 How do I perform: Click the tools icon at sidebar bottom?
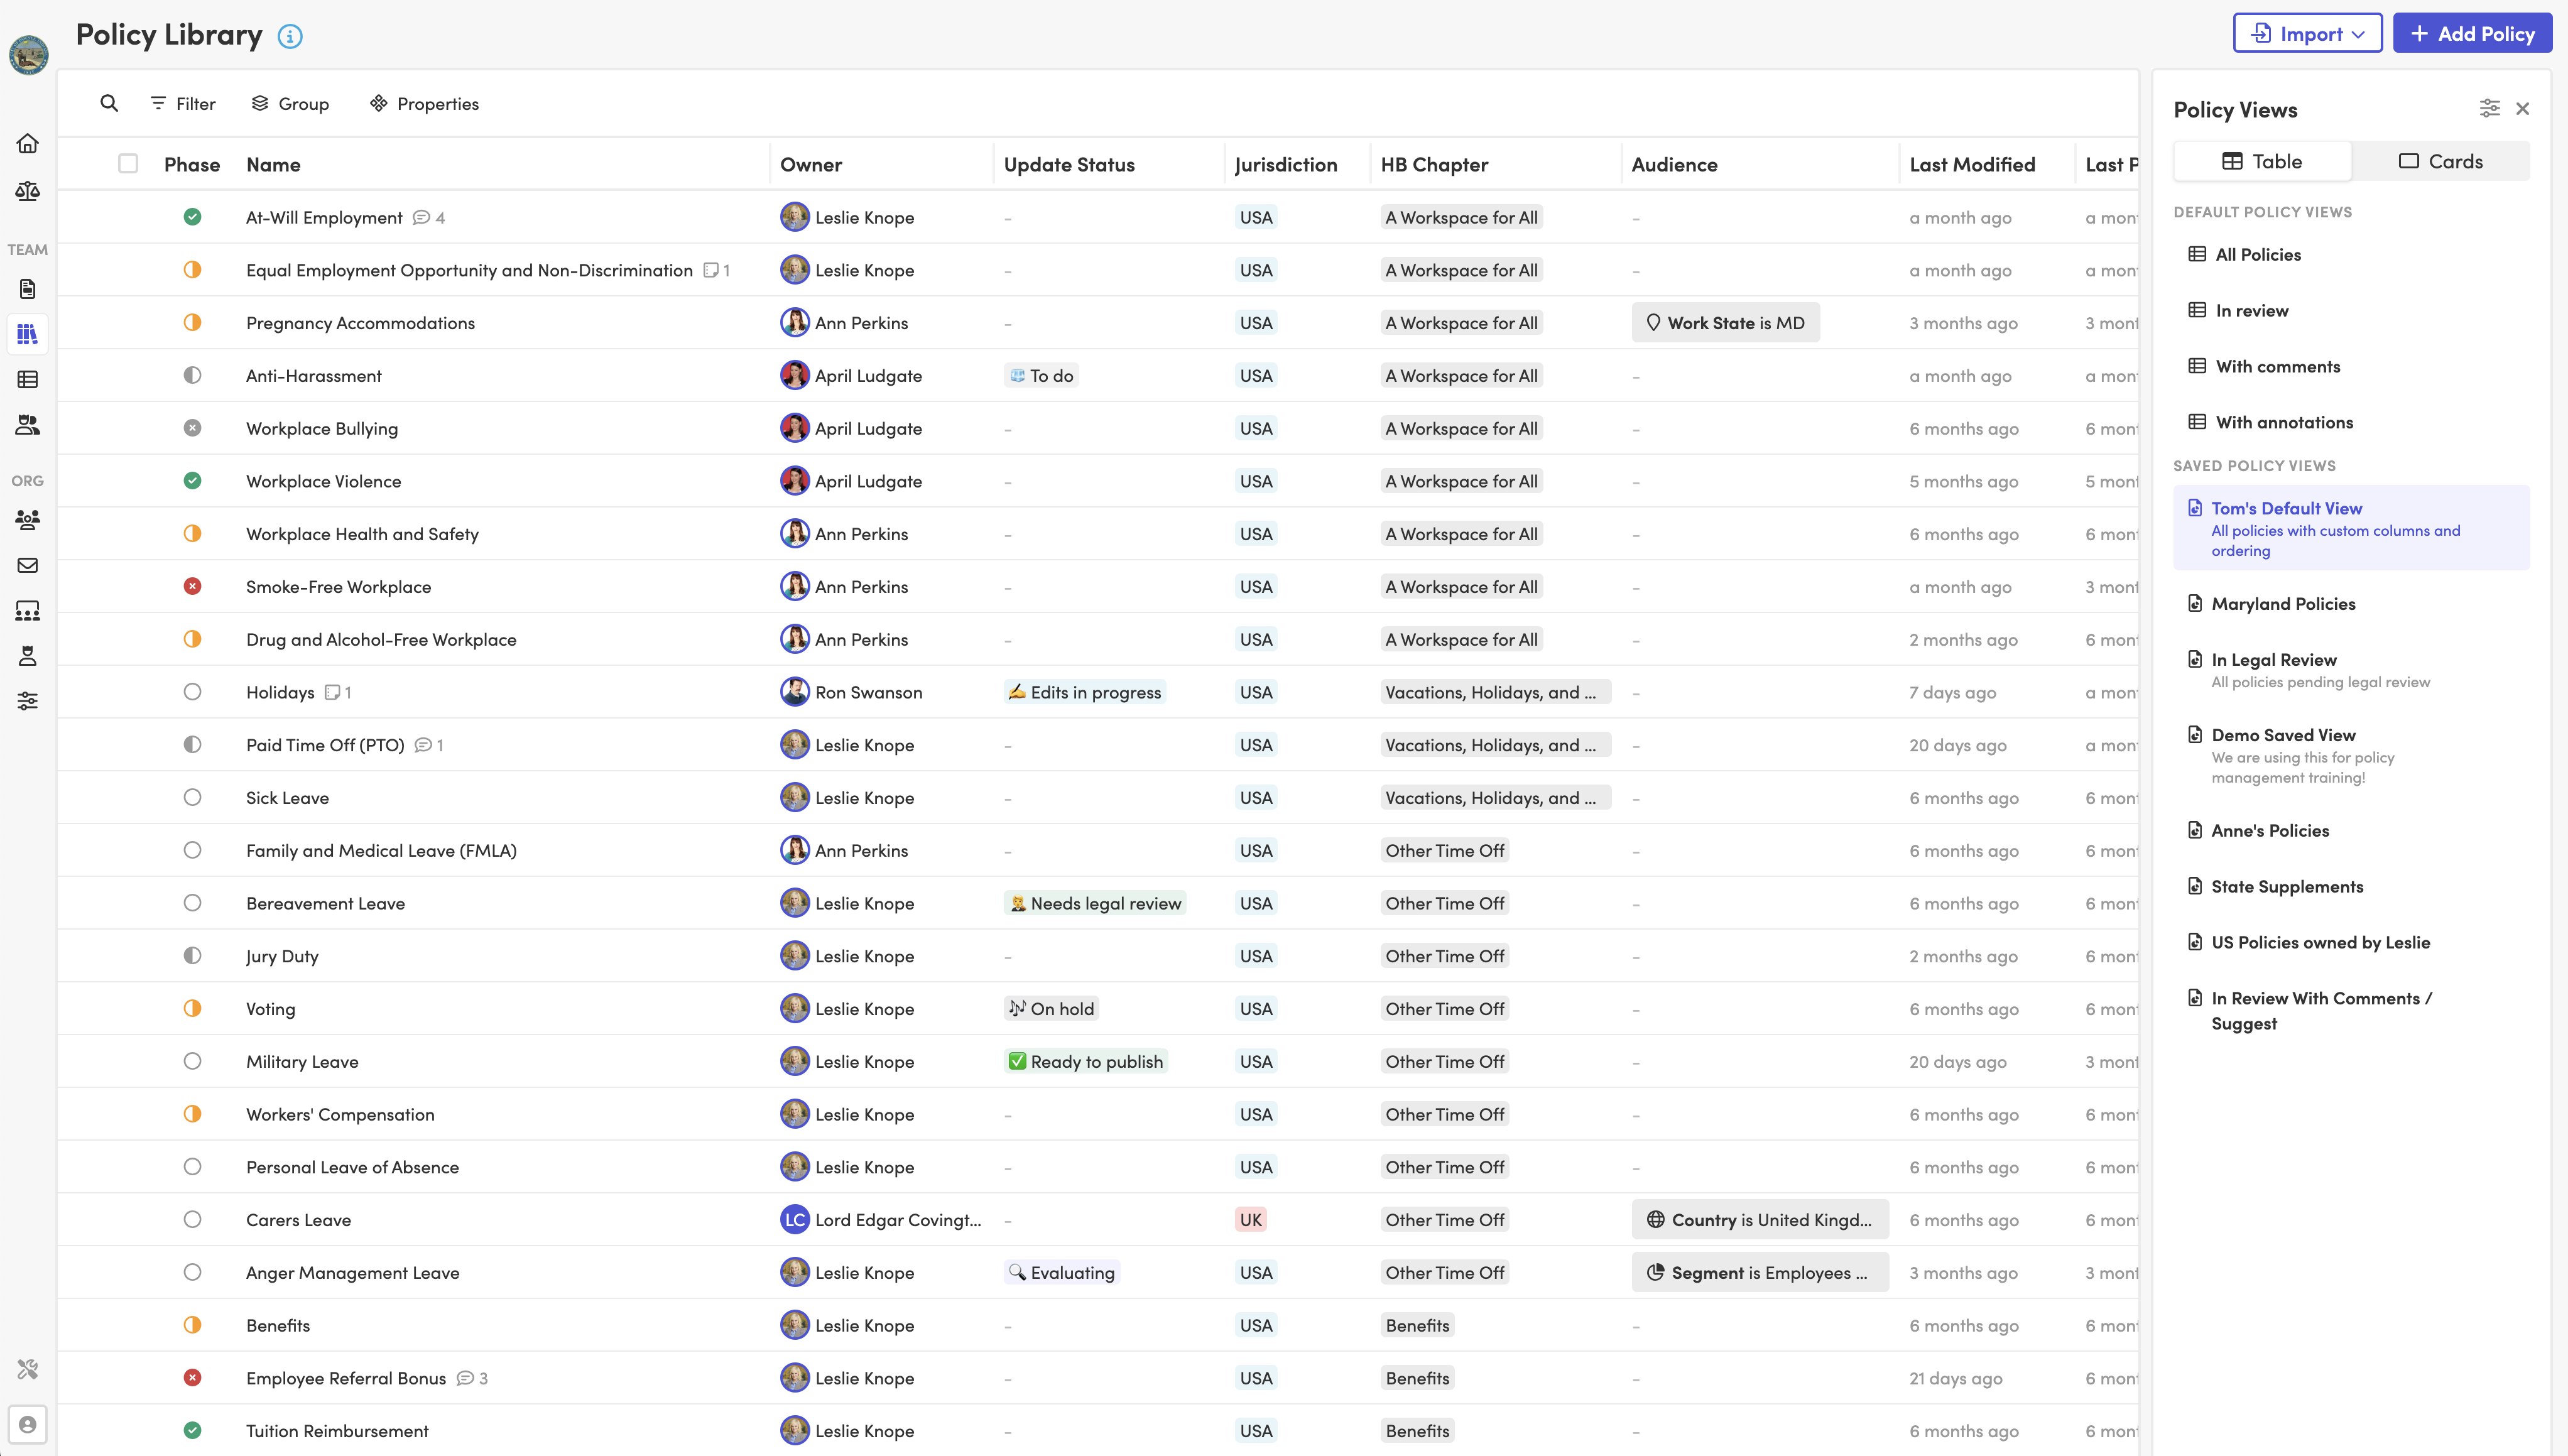(x=28, y=1369)
